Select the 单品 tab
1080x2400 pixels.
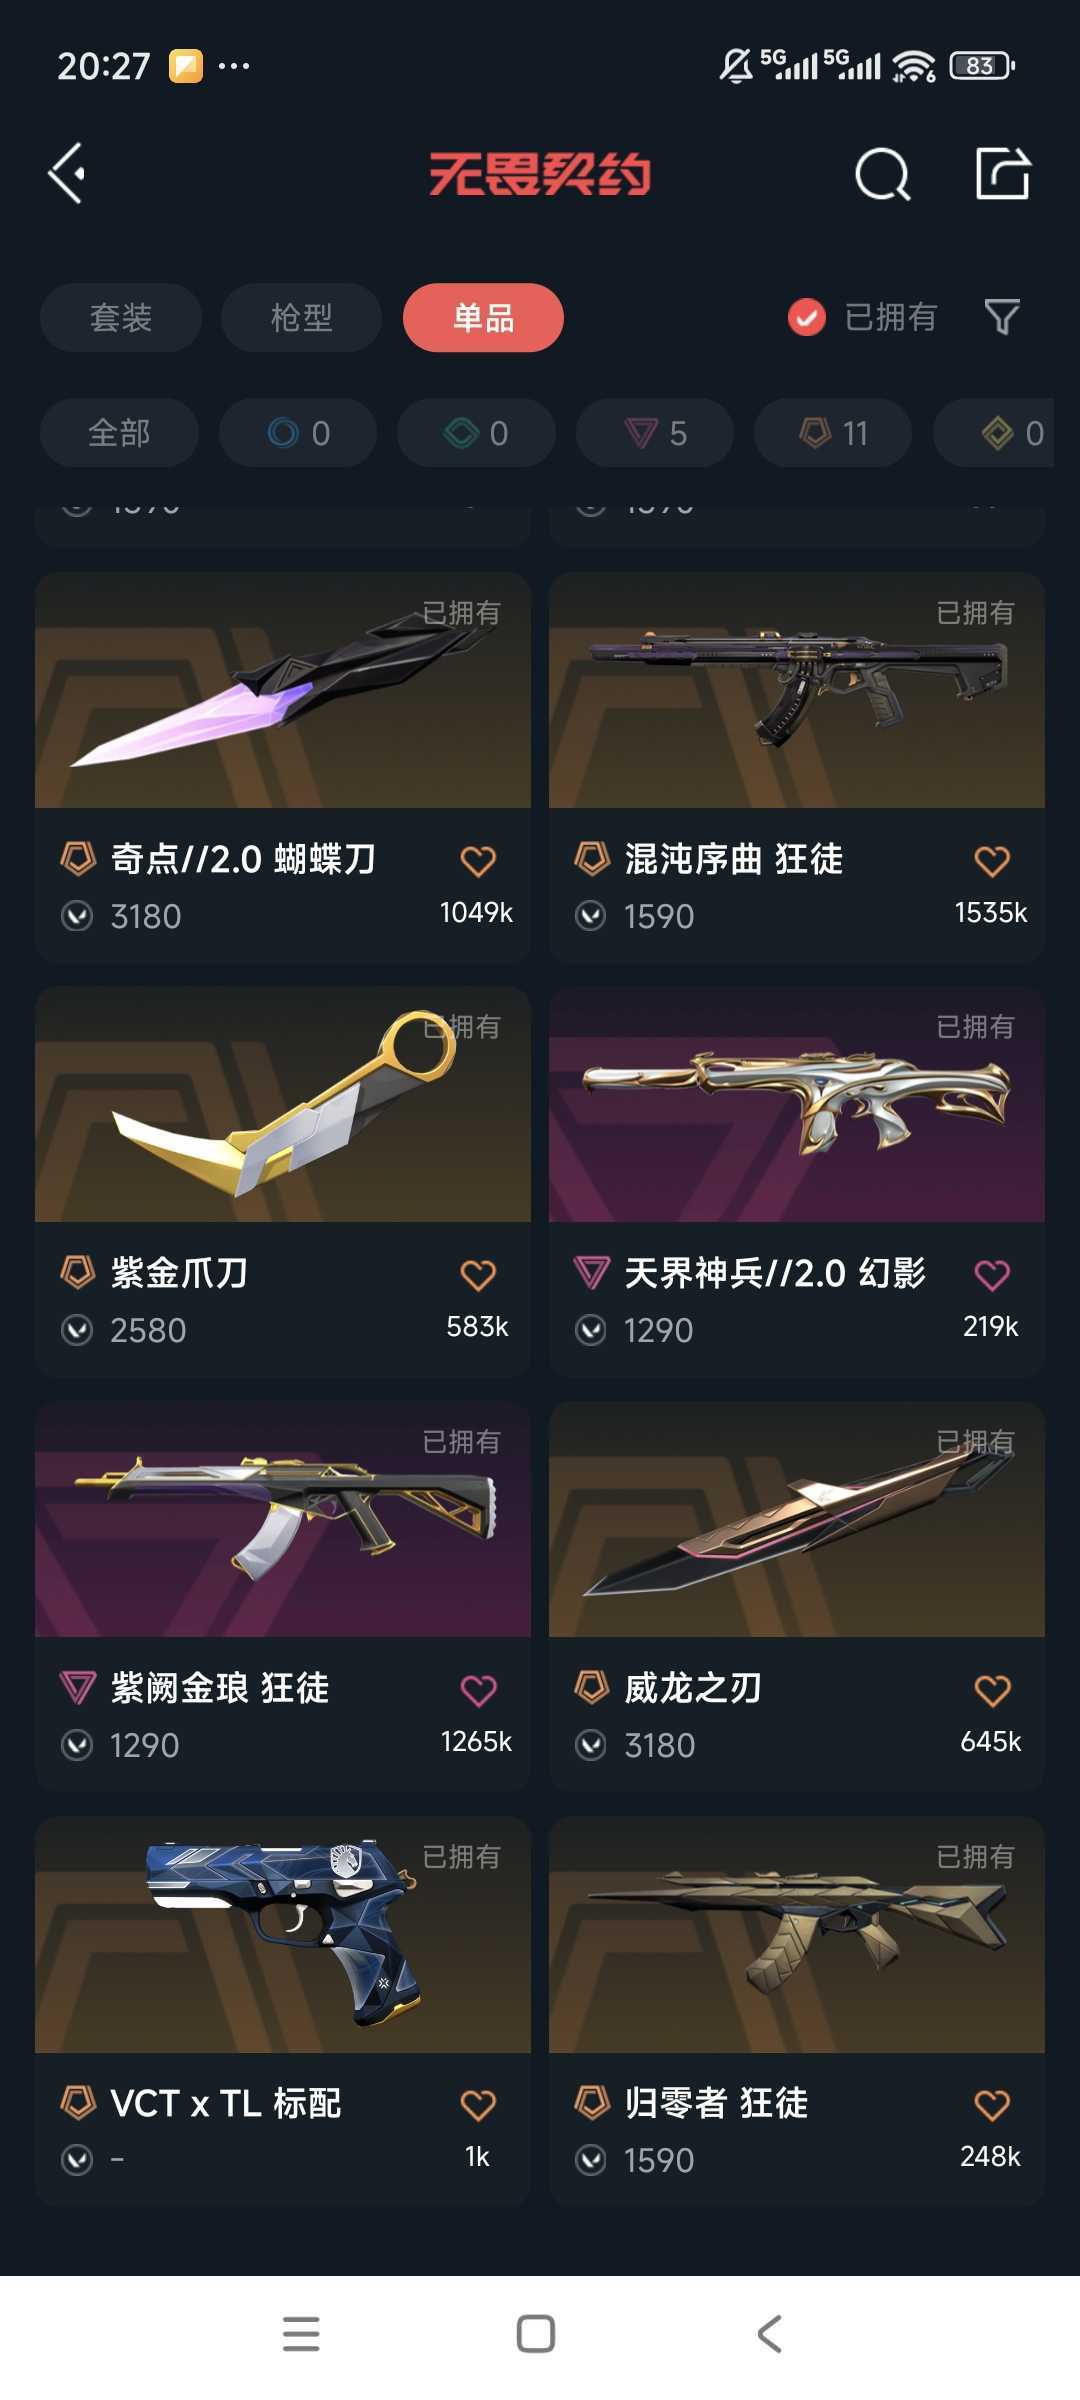[483, 318]
